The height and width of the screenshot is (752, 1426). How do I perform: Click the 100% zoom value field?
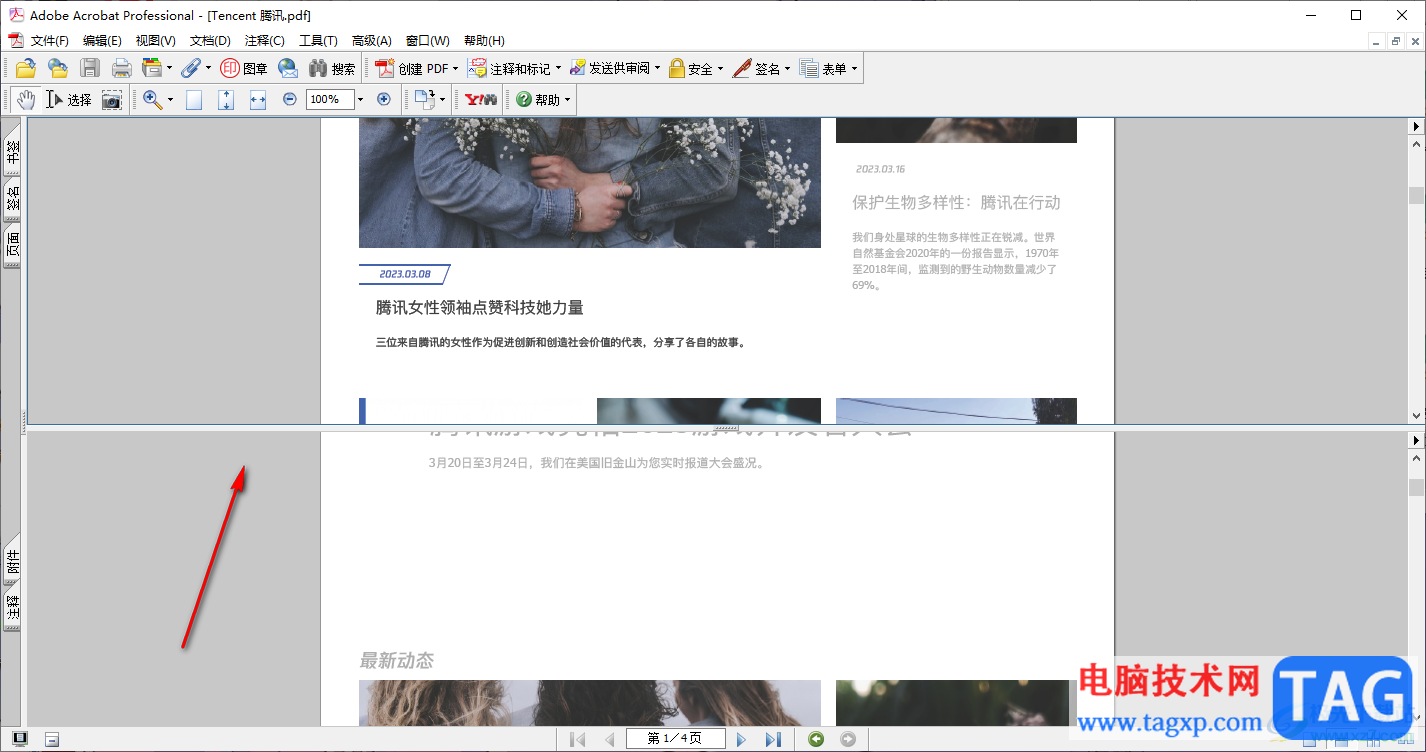330,99
